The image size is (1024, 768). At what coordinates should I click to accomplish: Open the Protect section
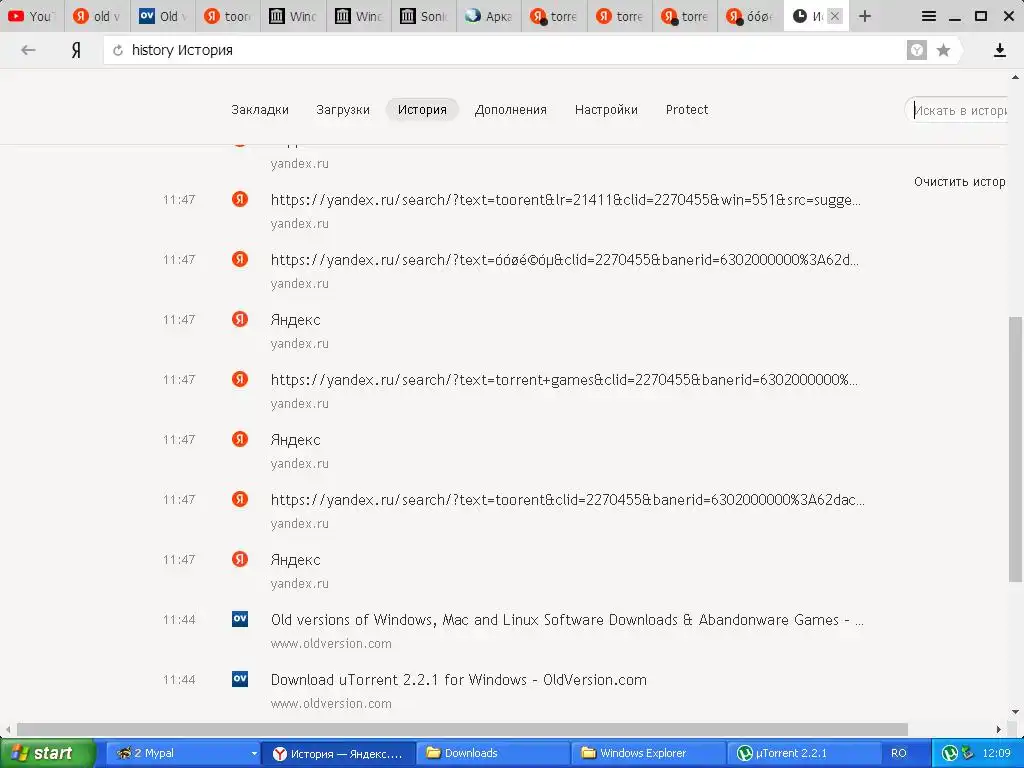tap(686, 110)
